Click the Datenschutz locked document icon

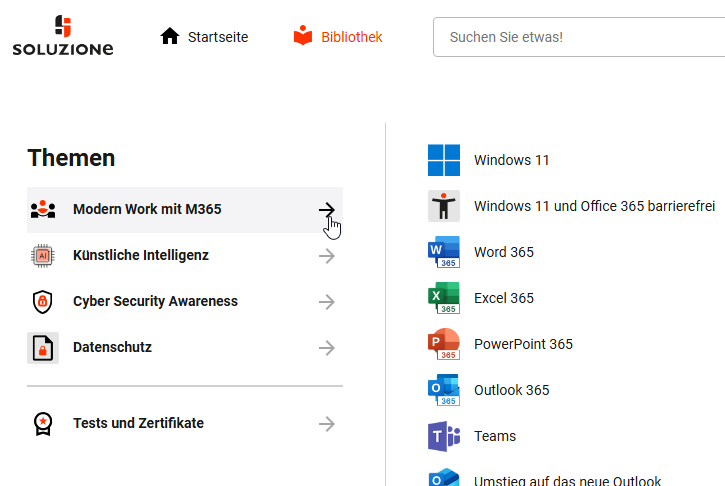[x=43, y=348]
